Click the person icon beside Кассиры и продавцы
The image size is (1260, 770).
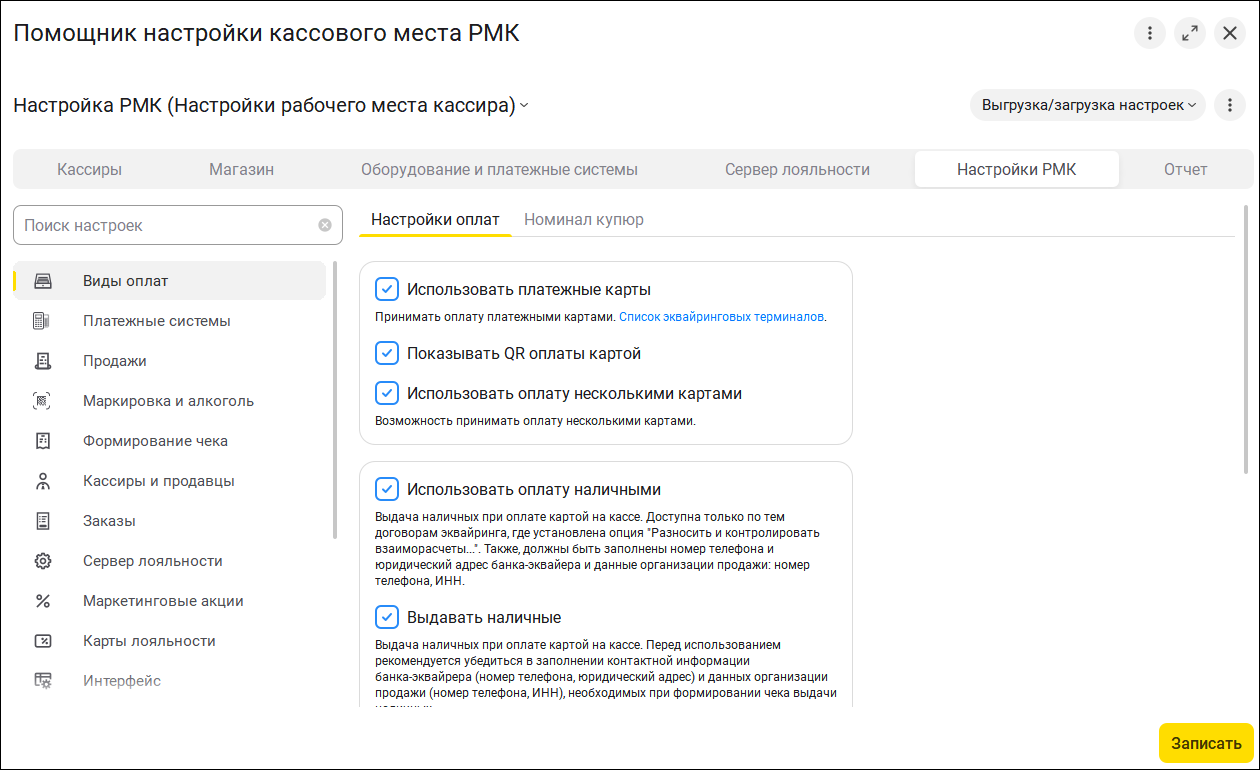tap(42, 481)
